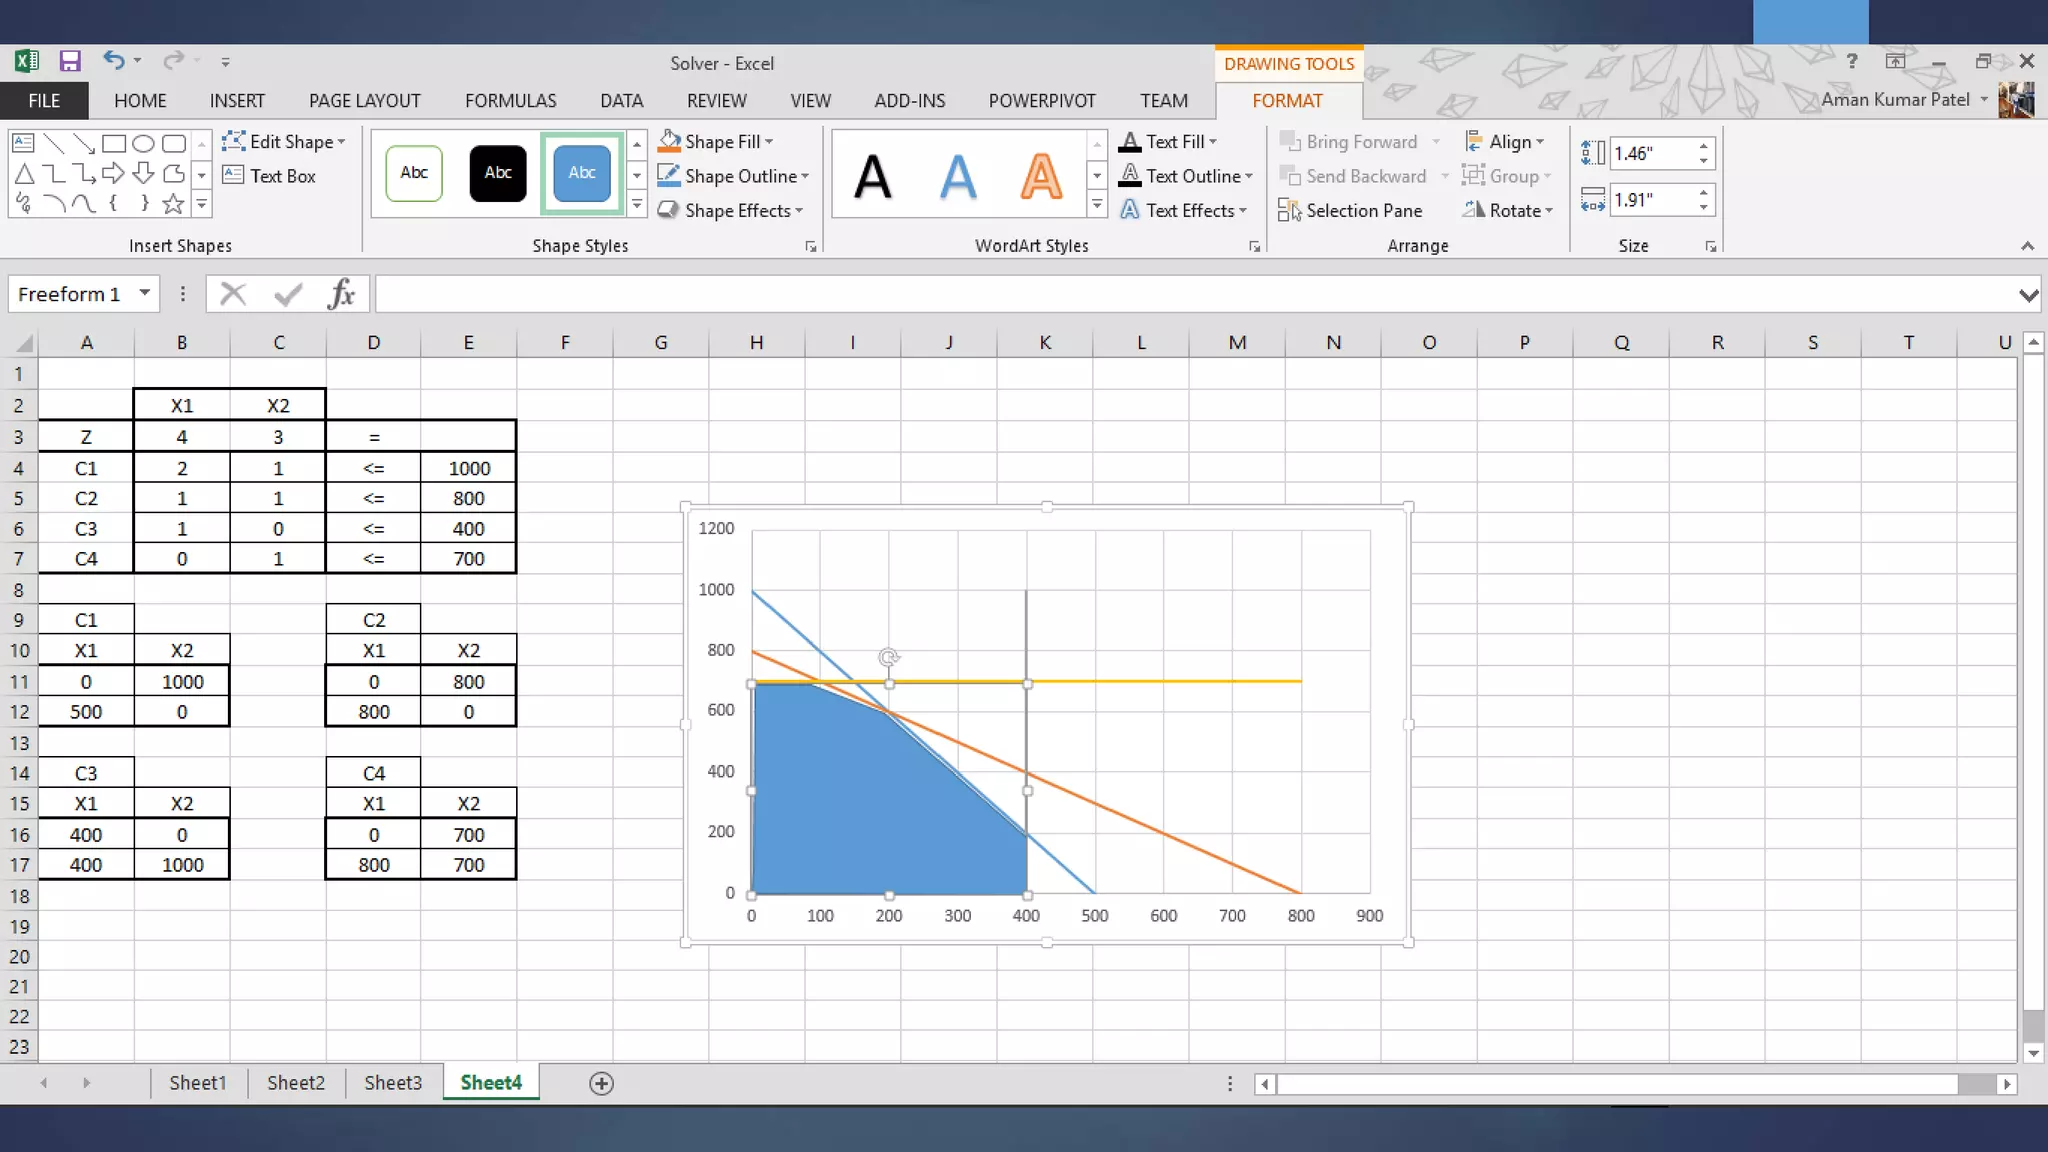Open the Shape Fill dropdown

[768, 142]
